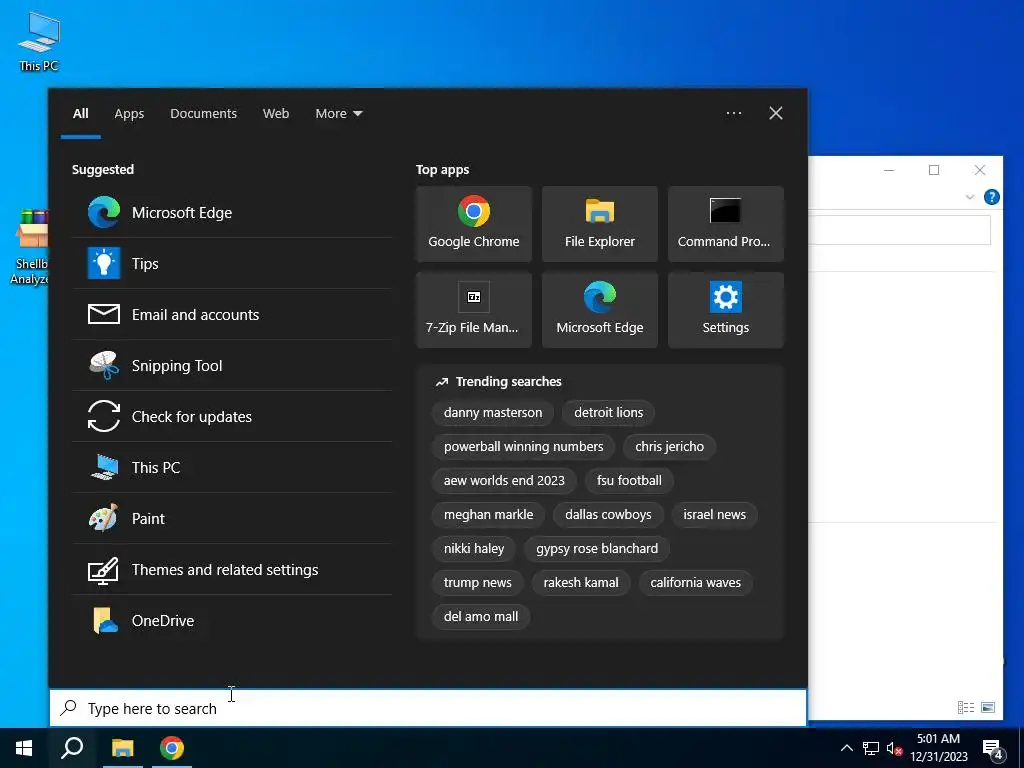Search trending topic trump news

(477, 583)
